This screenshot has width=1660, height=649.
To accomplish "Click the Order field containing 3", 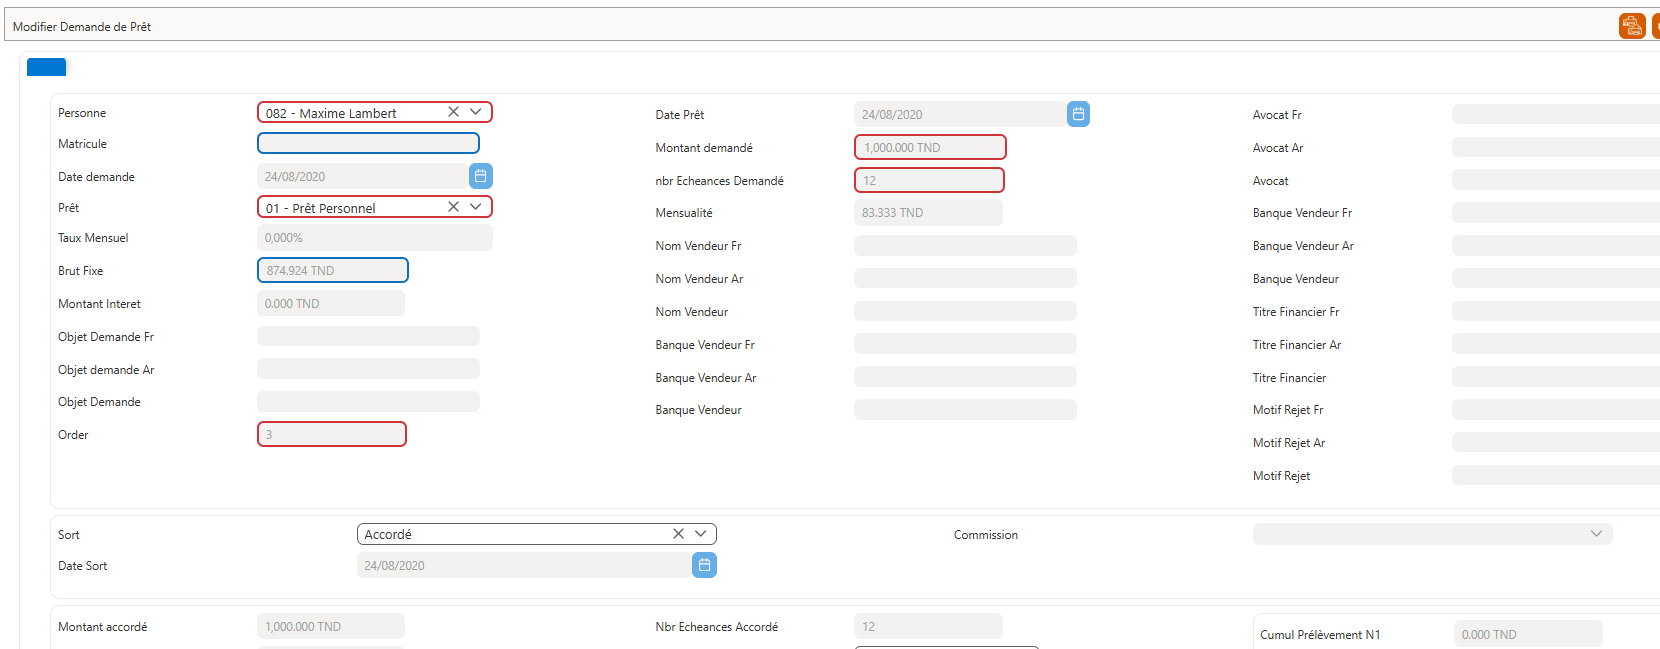I will point(331,434).
